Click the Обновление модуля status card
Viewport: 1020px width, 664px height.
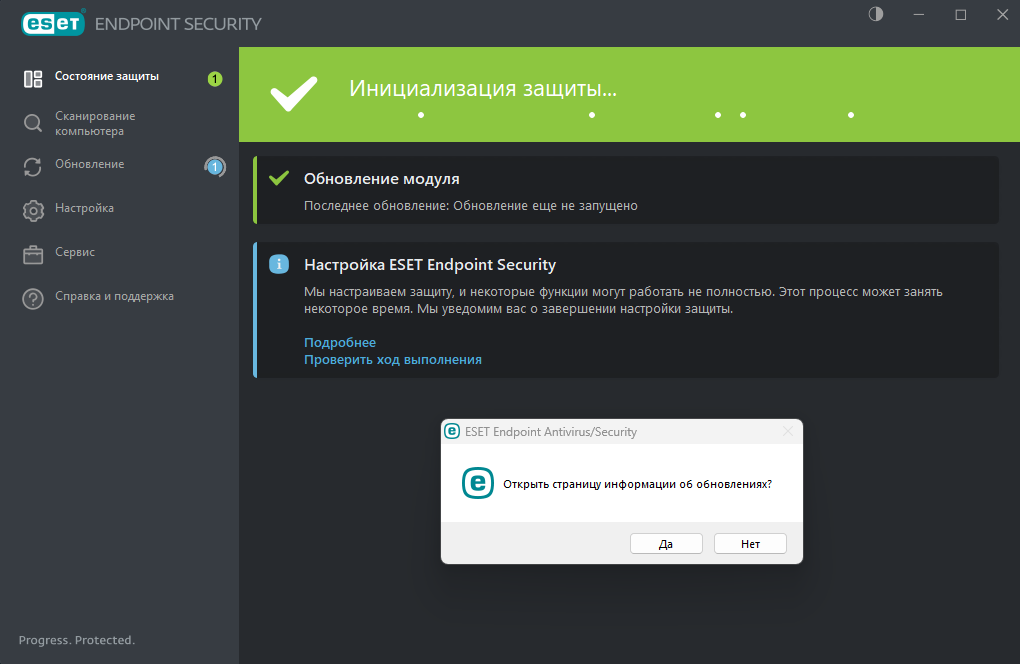(626, 190)
